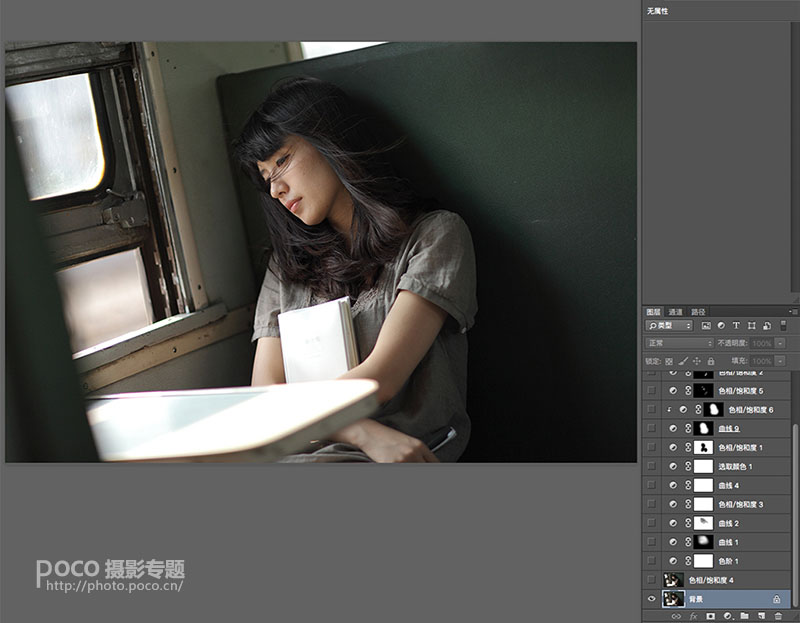
Task: Click mask link icon on 曲线 1 layer
Action: 688,542
